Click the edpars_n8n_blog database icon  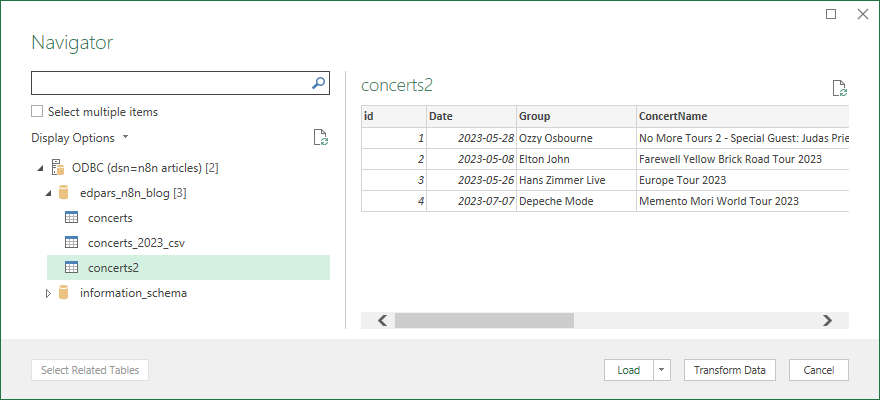click(x=64, y=192)
